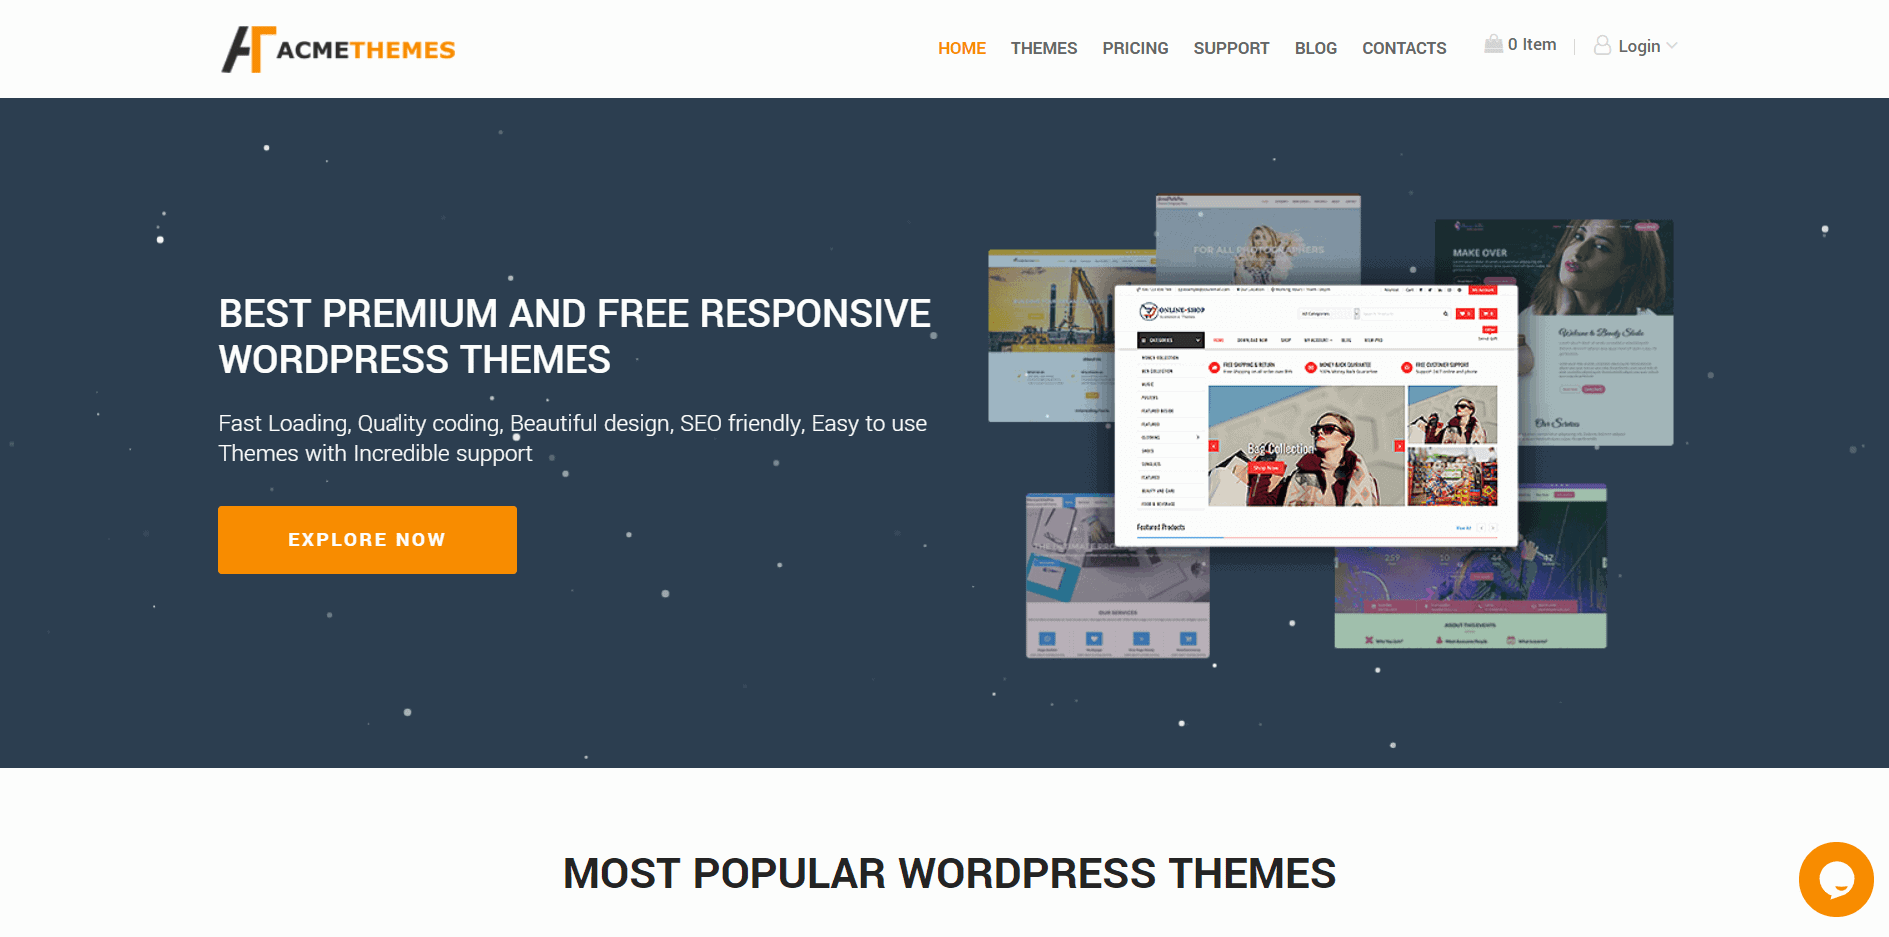The image size is (1889, 937).
Task: Open the construction theme thumbnail with excavator
Action: tap(1051, 336)
